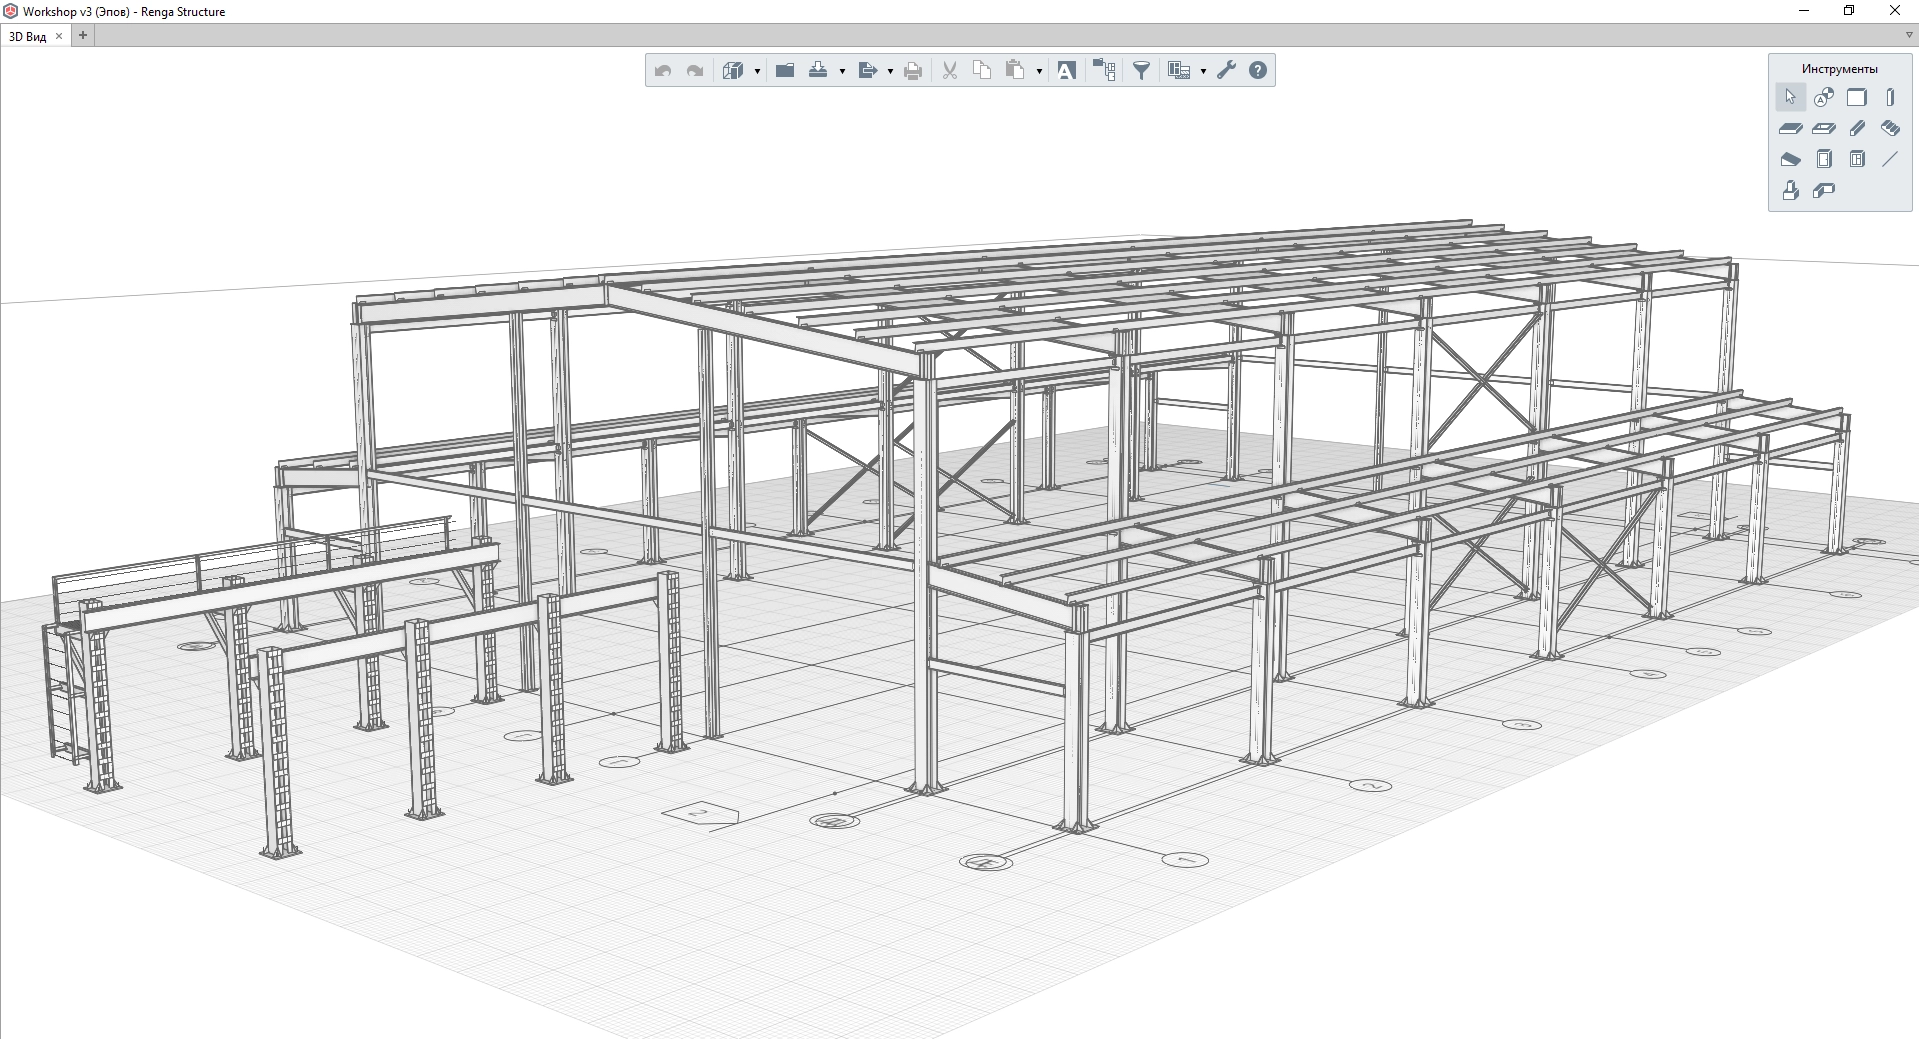Viewport: 1919px width, 1039px height.
Task: Select the Wall tool in Инструменты panel
Action: [1857, 97]
